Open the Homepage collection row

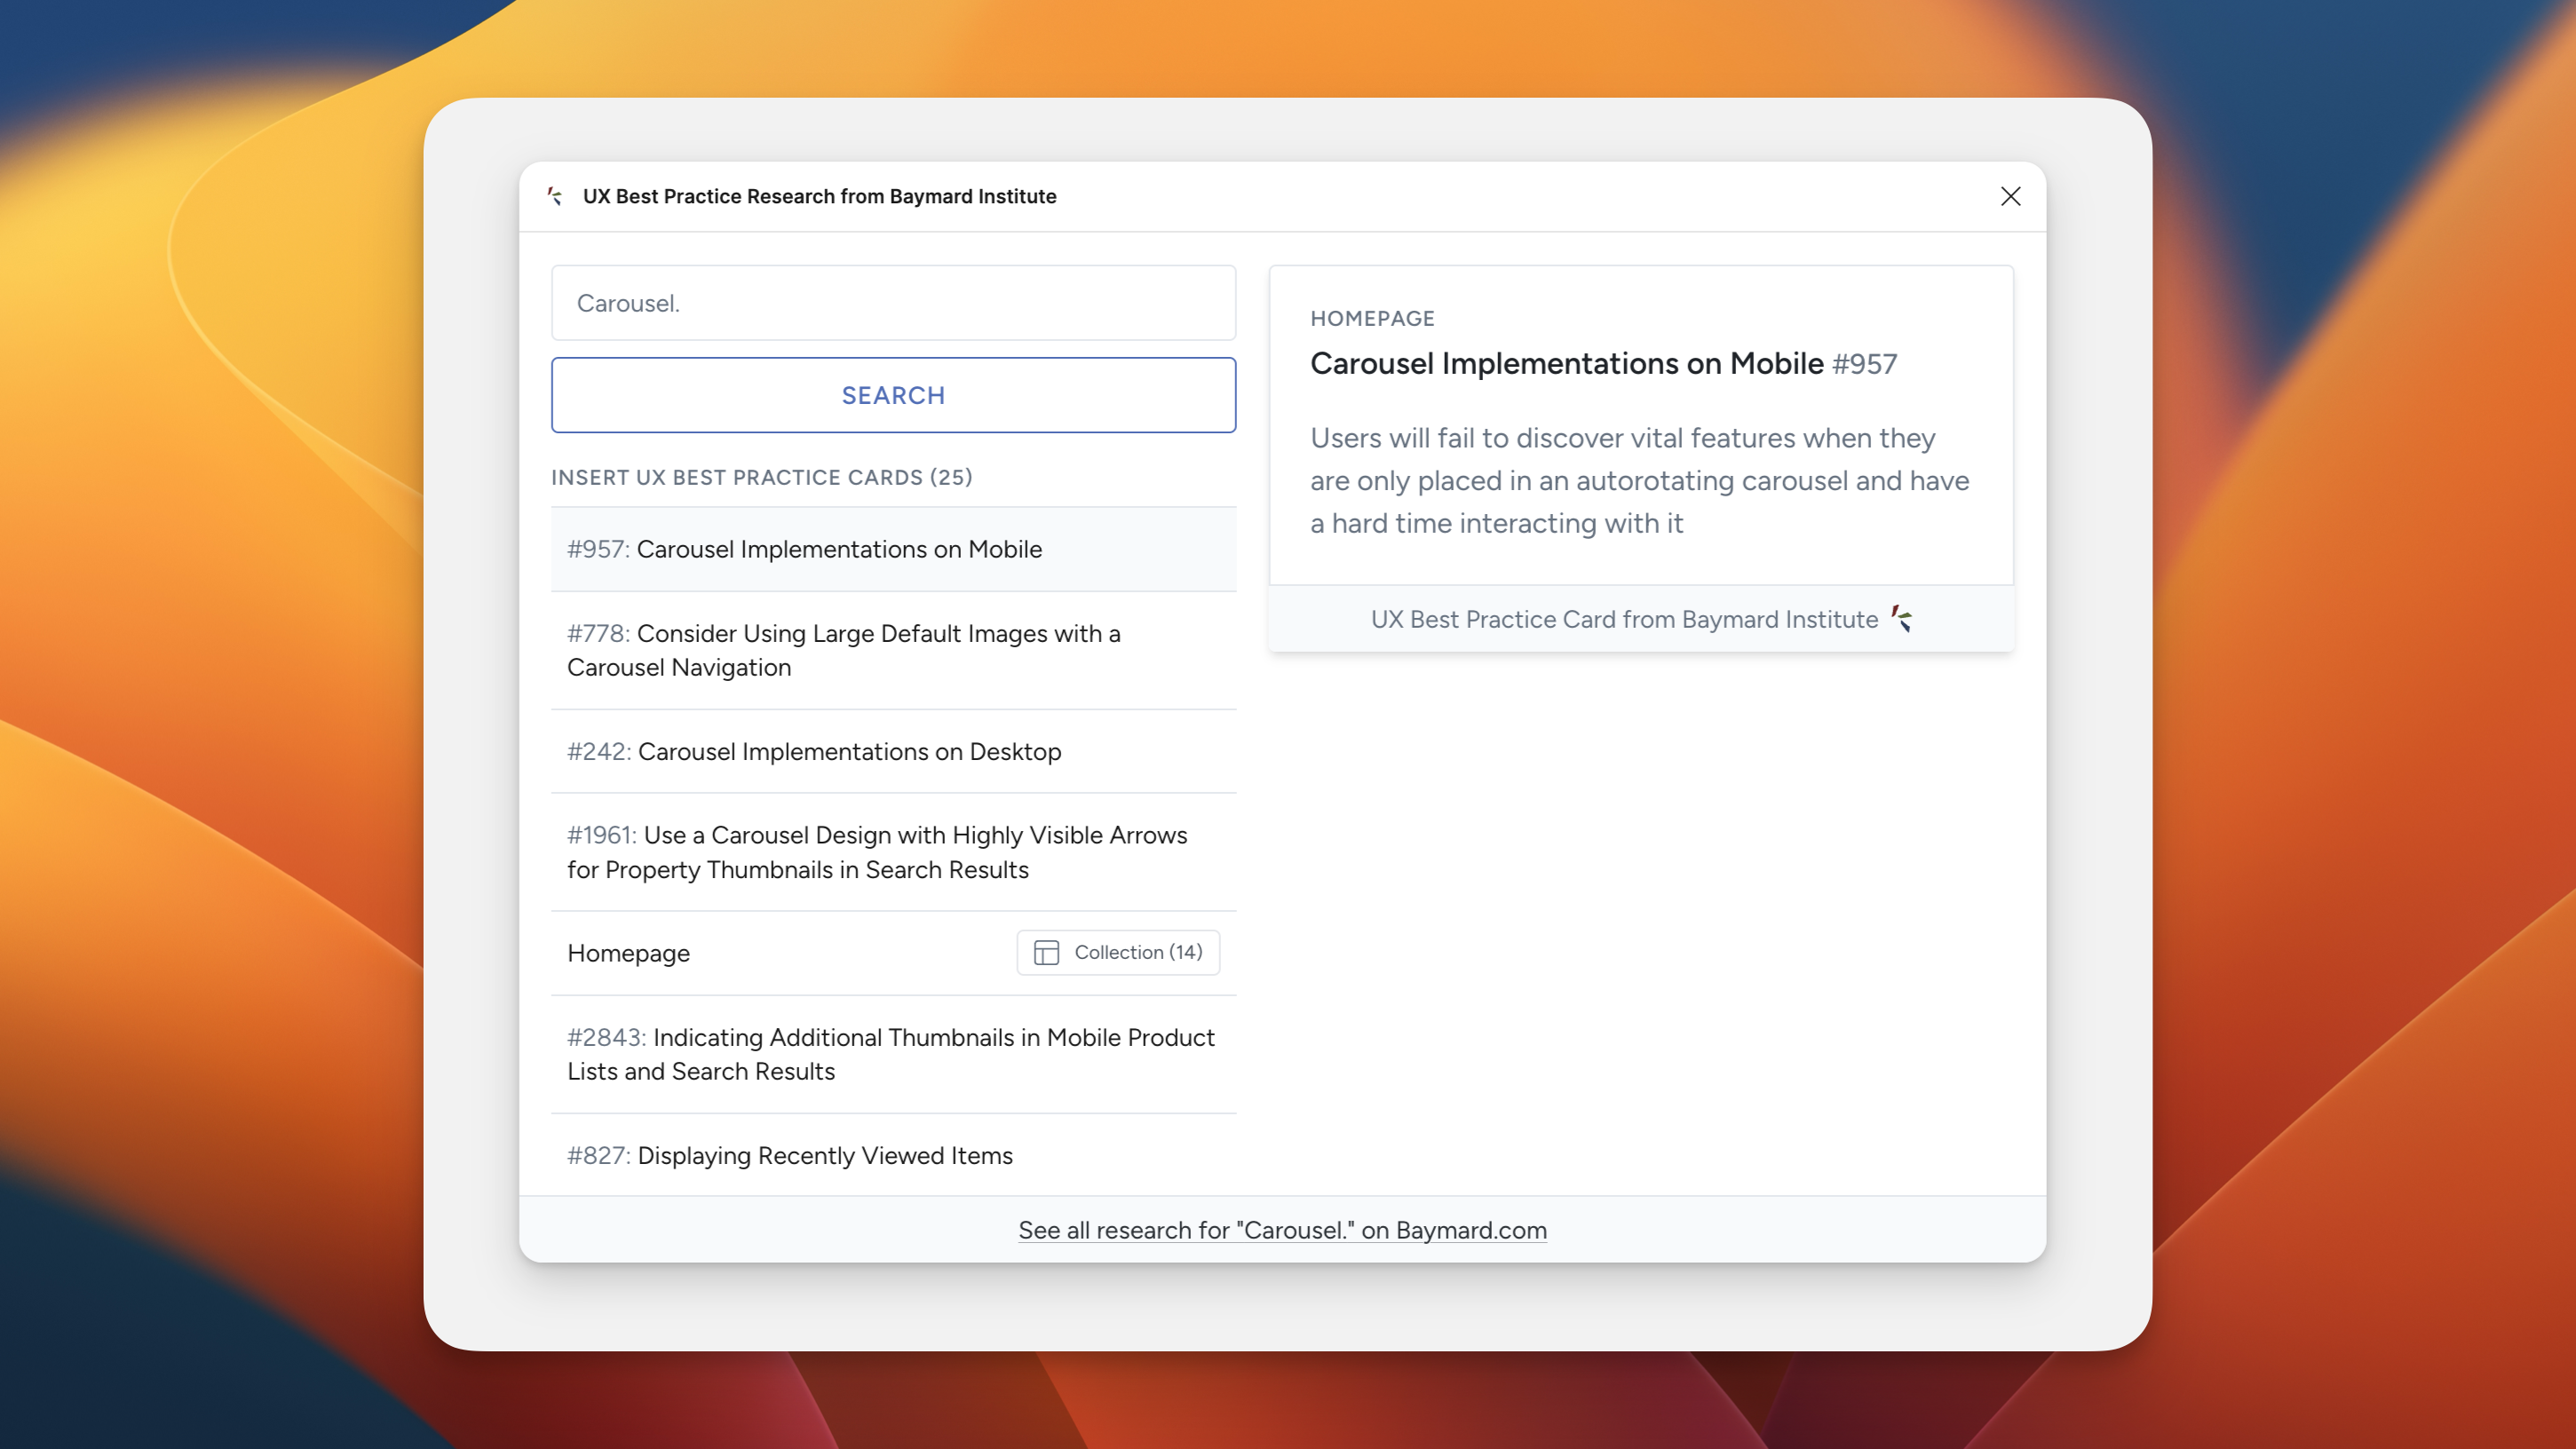[x=893, y=953]
